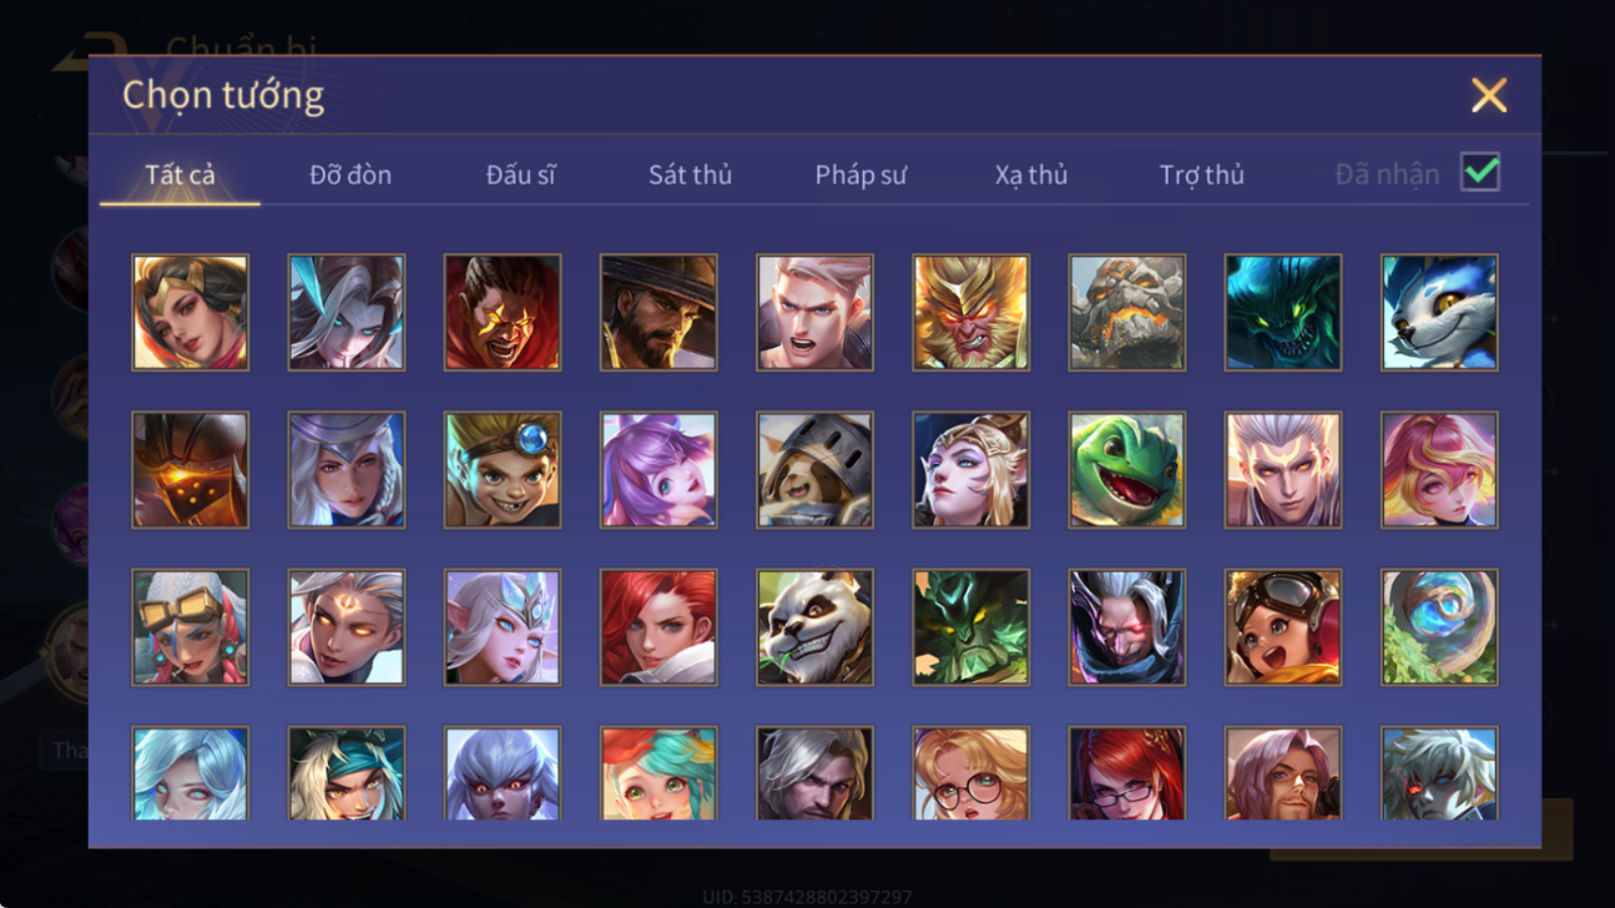Pick the boy with blue goggle hero
1615x908 pixels.
pyautogui.click(x=502, y=470)
